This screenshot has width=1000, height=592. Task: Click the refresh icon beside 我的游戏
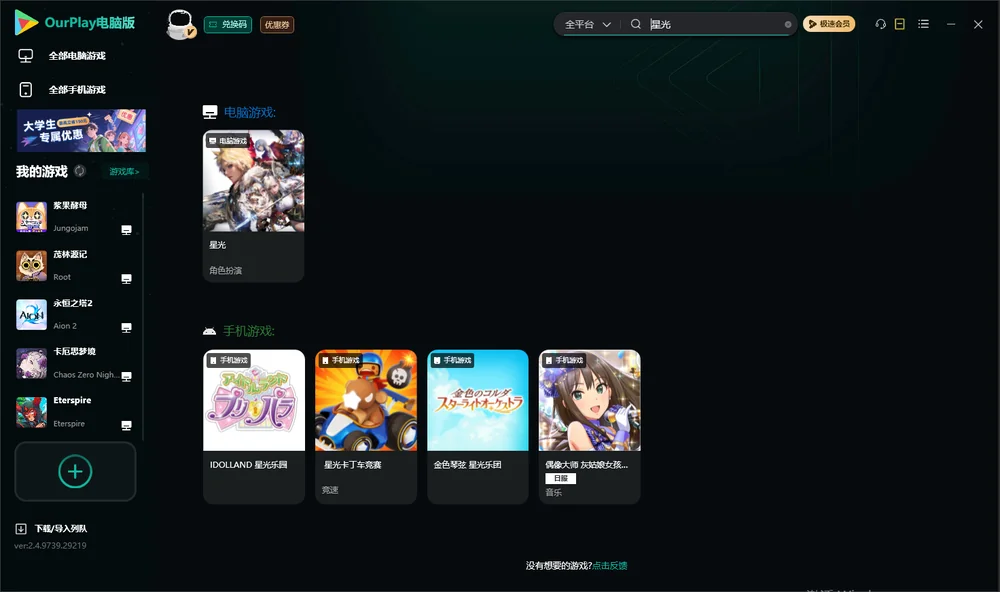click(x=80, y=171)
